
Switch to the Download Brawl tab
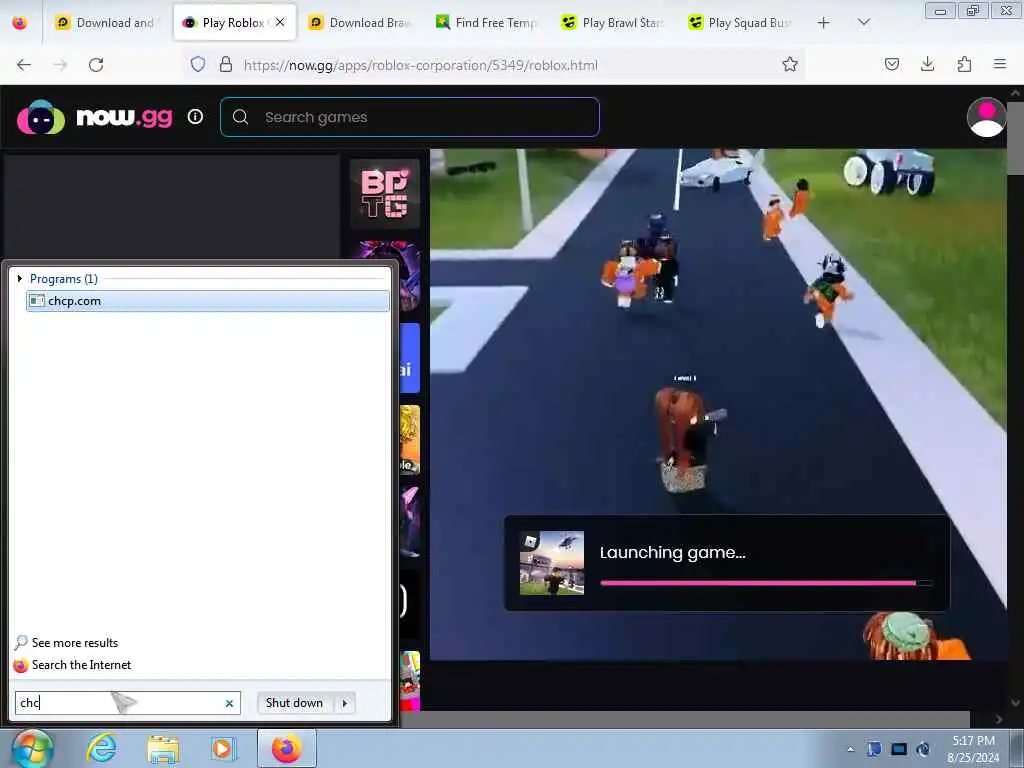[362, 23]
